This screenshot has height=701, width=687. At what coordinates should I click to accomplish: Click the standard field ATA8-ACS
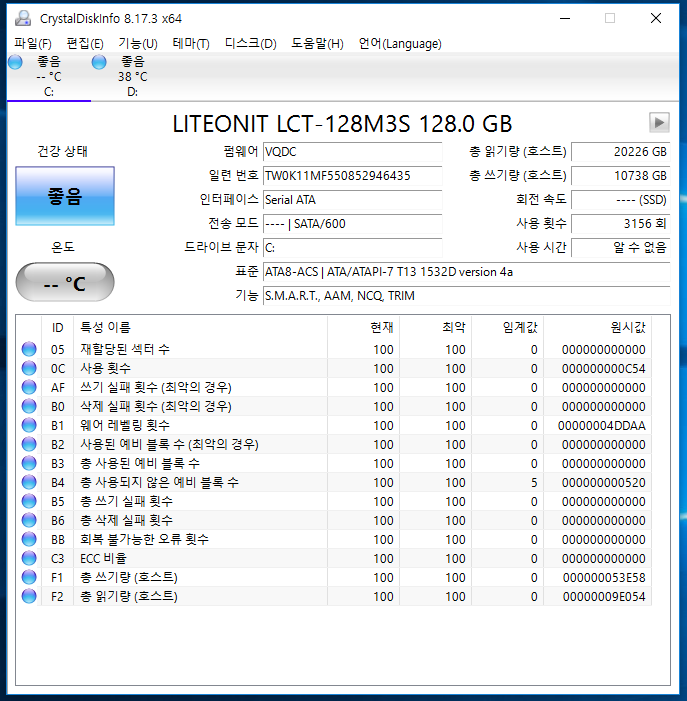click(467, 272)
